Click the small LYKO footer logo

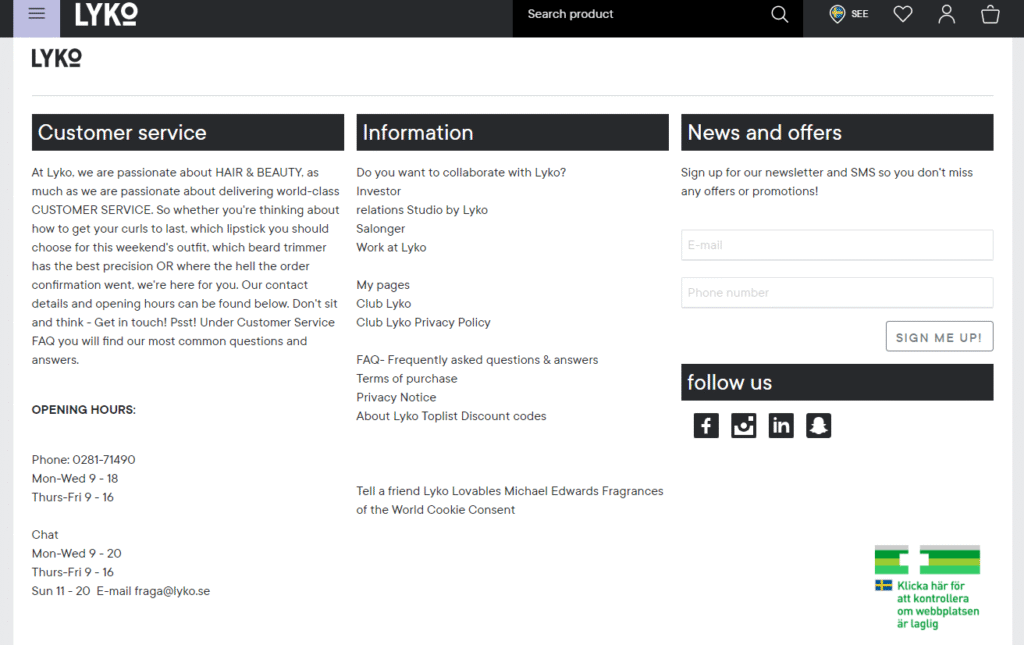[57, 58]
